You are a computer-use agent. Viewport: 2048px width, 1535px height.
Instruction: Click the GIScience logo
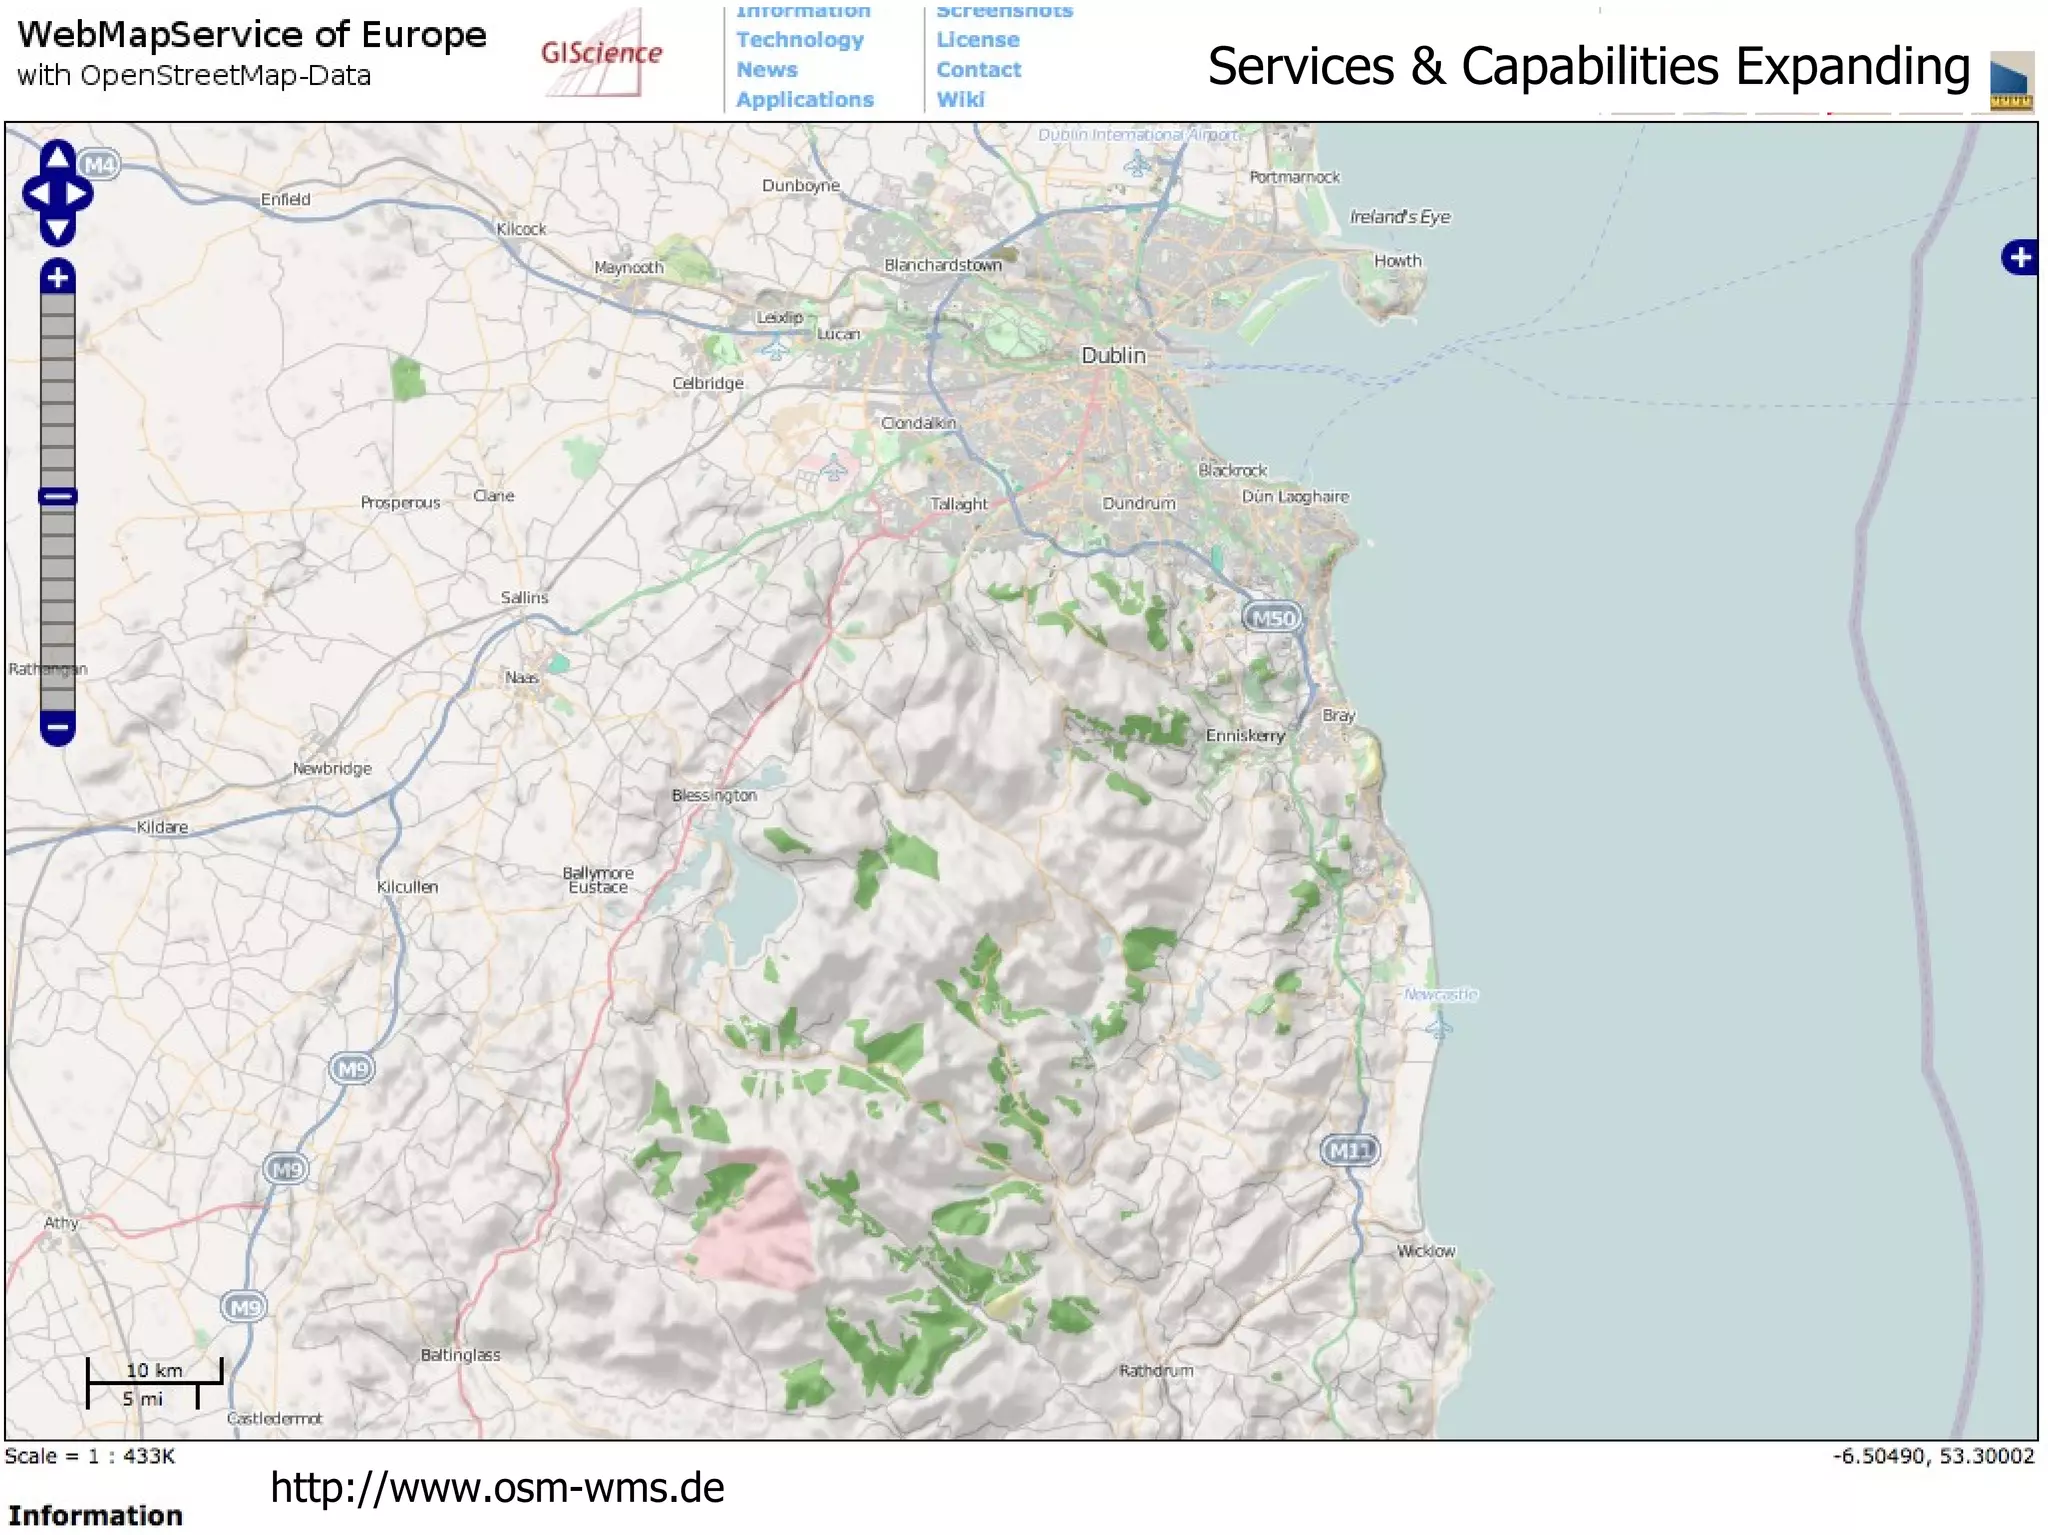(x=600, y=53)
